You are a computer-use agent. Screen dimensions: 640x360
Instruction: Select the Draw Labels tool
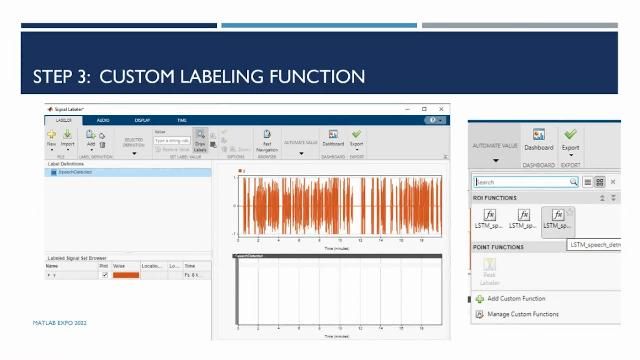(x=200, y=140)
